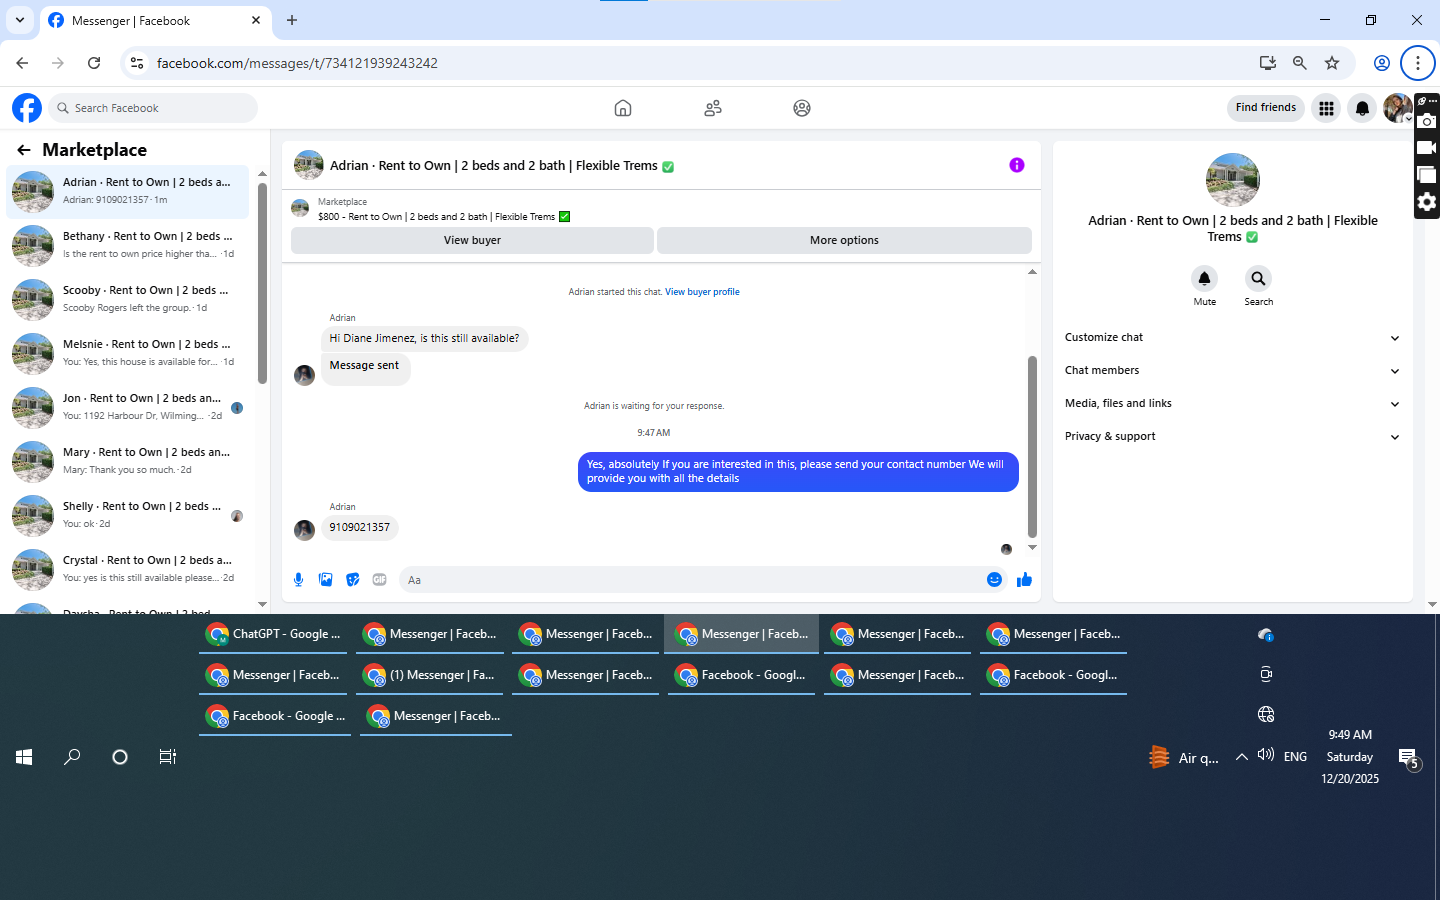Open volume control in system tray
The width and height of the screenshot is (1440, 900).
(1266, 755)
